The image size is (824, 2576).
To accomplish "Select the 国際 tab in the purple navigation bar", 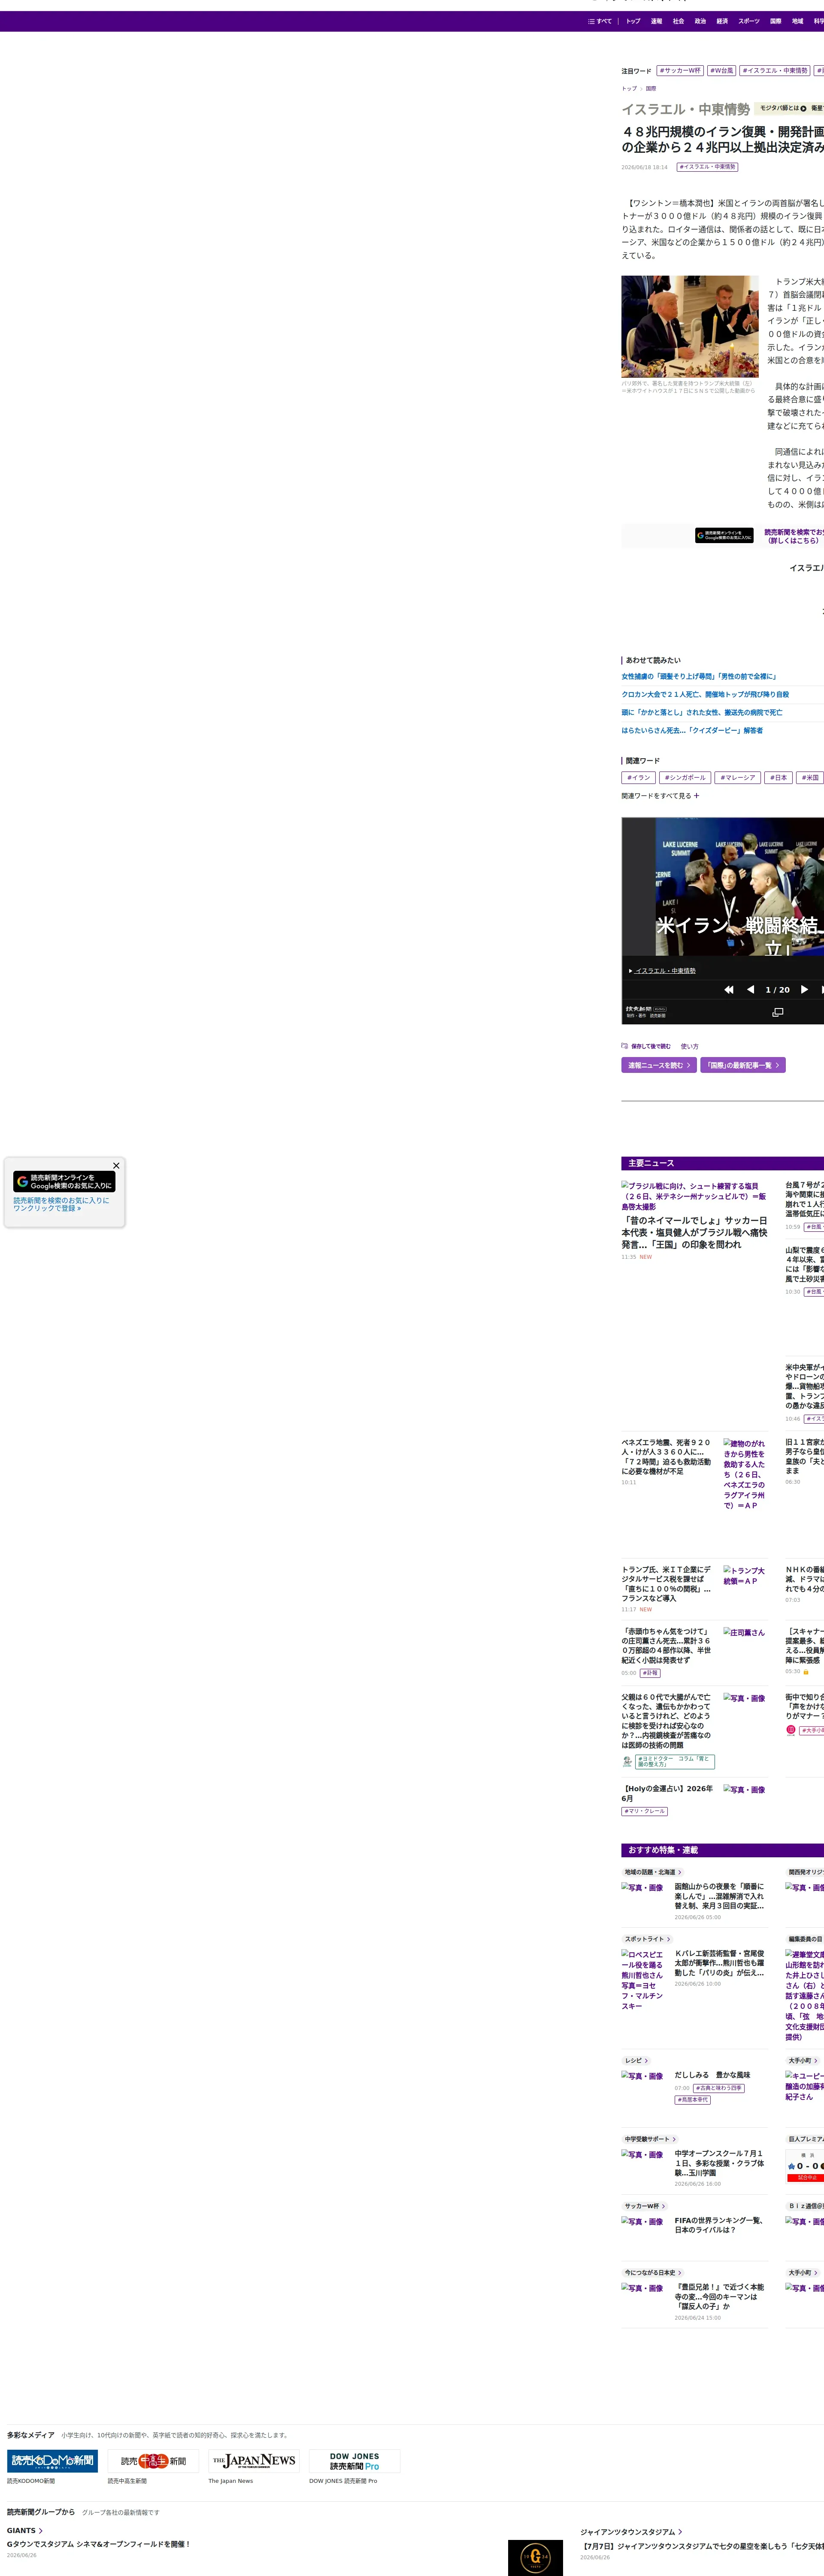I will [775, 21].
